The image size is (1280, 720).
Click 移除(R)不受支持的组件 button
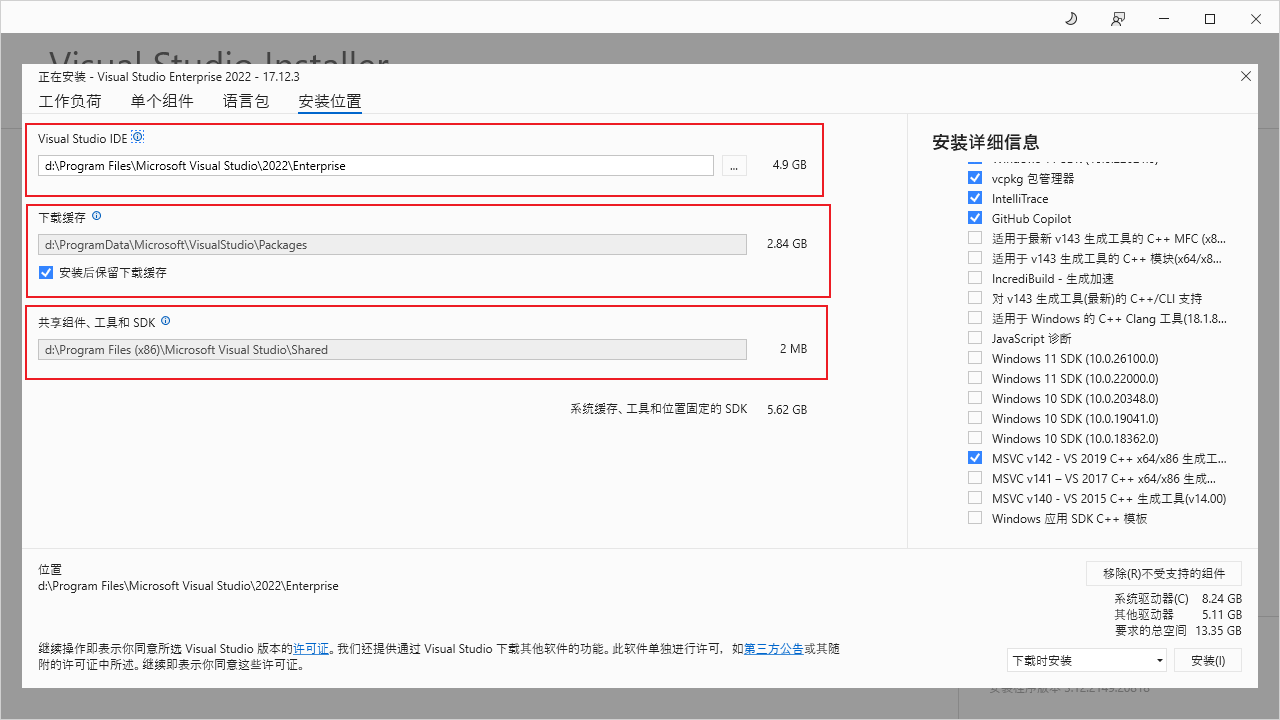click(x=1164, y=573)
